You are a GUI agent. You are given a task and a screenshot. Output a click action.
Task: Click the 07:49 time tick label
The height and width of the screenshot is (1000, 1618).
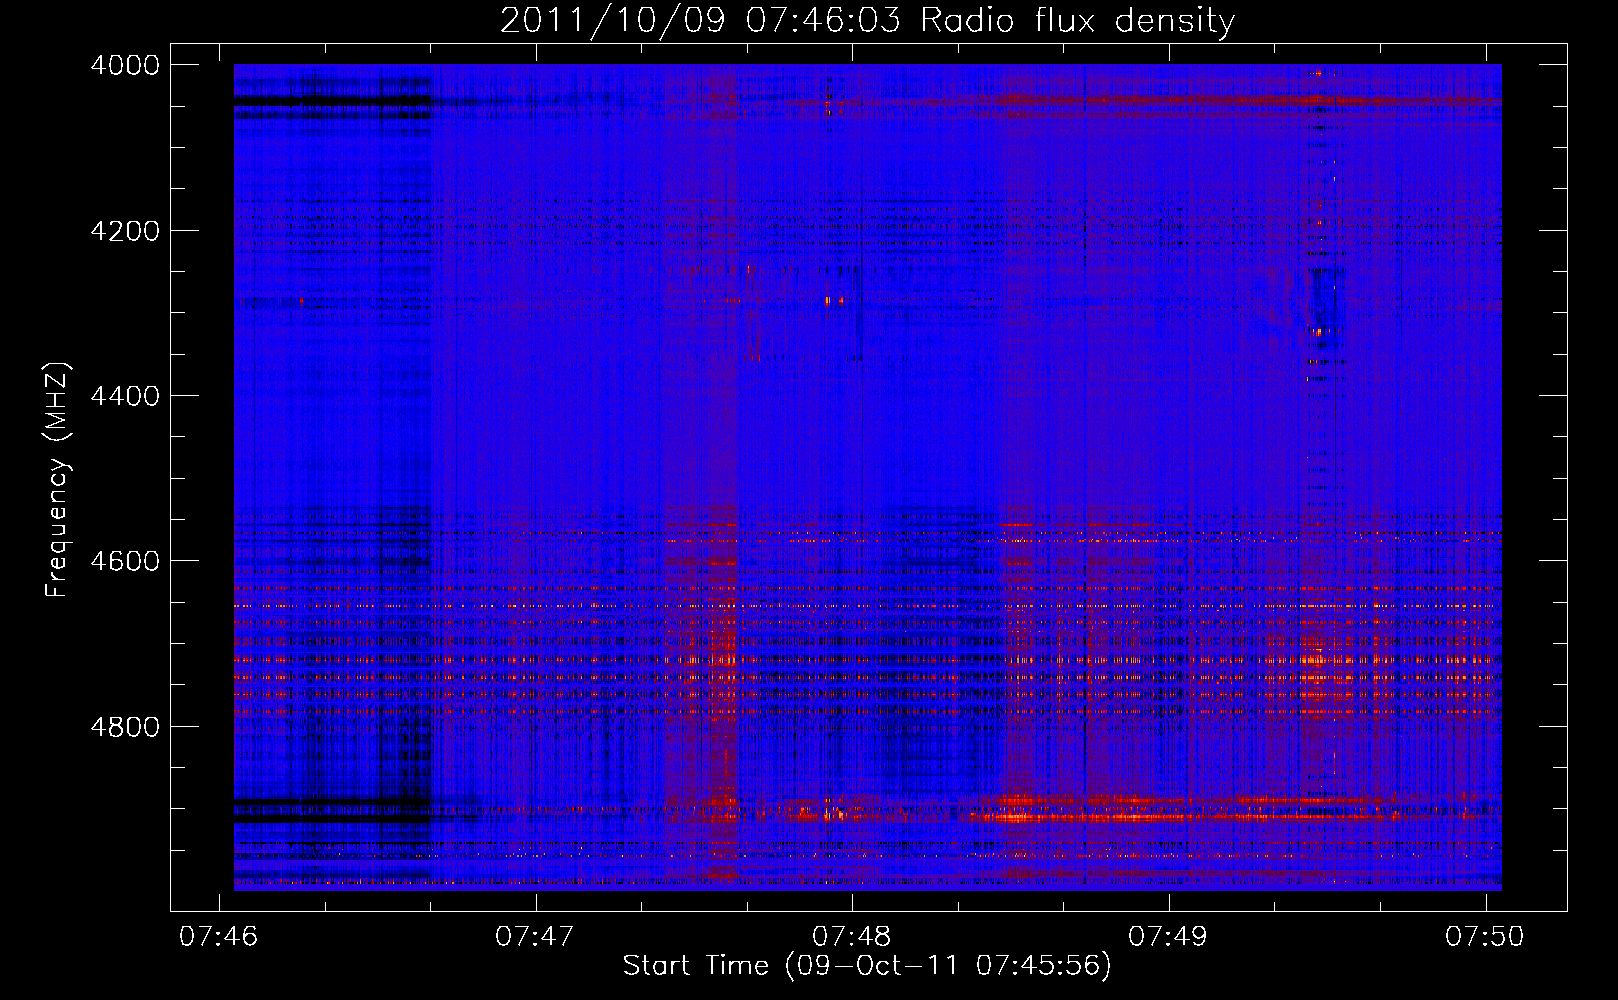(x=1168, y=937)
